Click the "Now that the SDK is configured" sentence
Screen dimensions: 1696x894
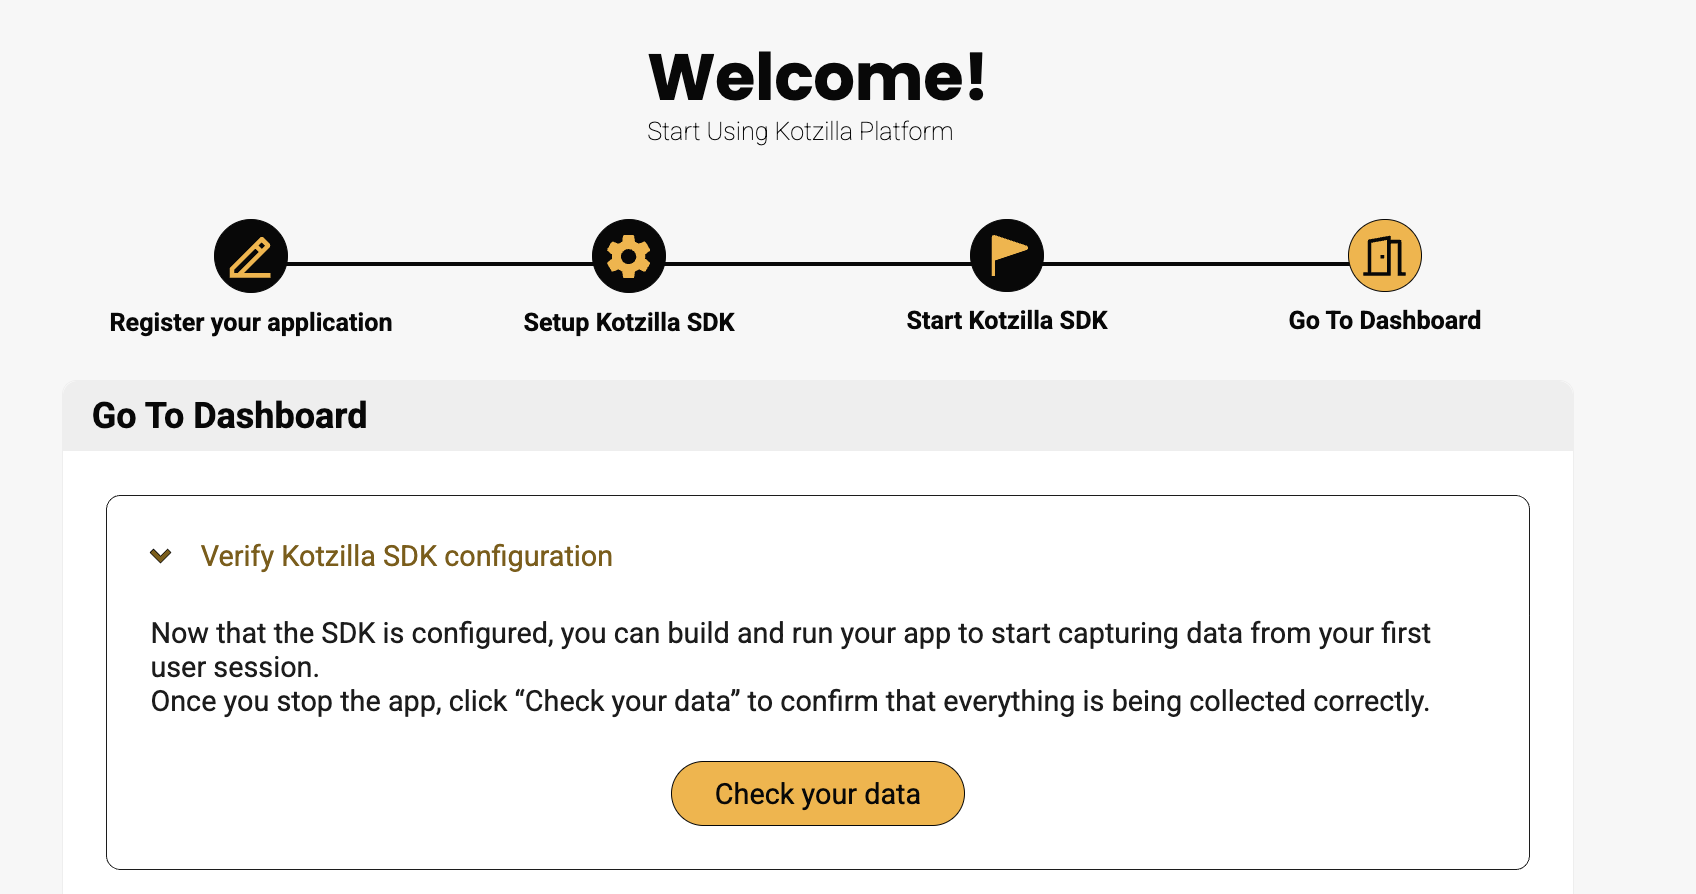coord(350,633)
